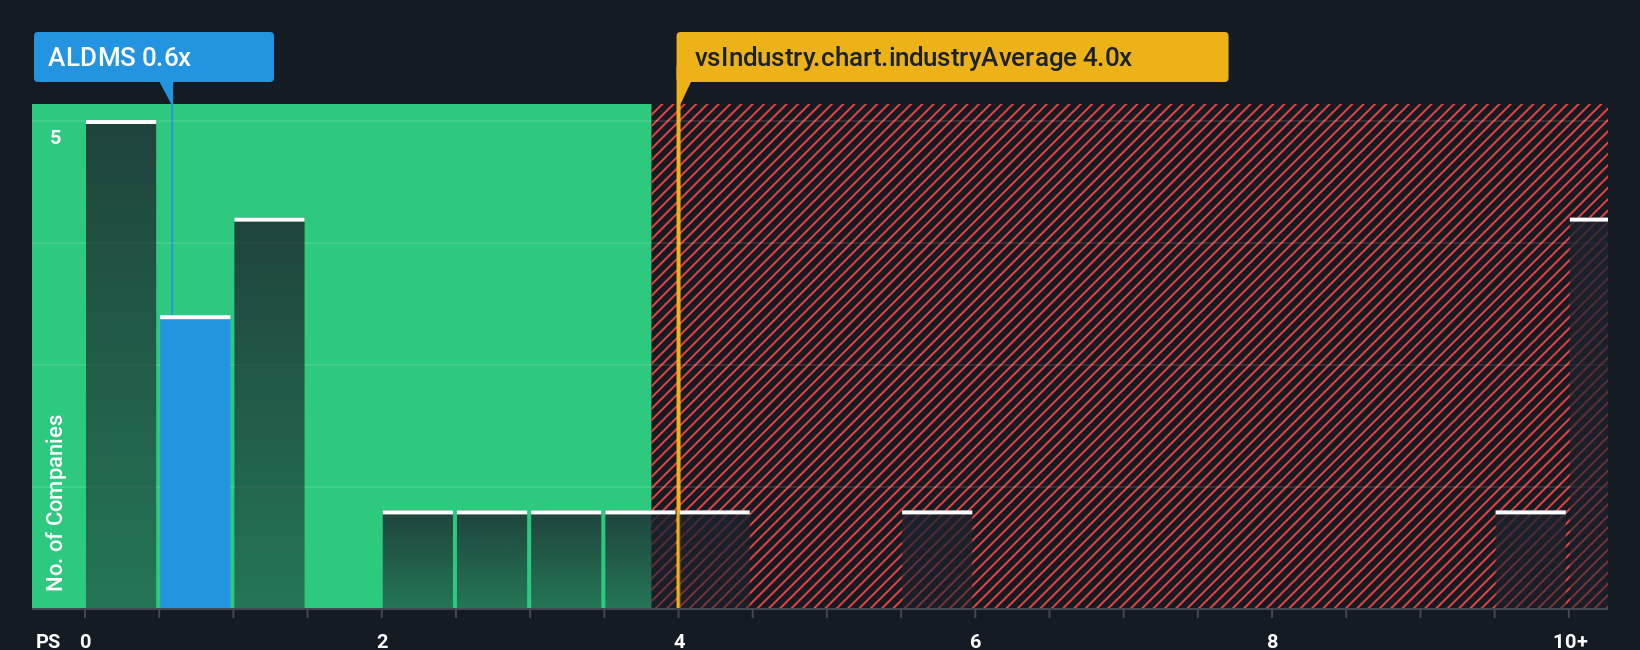This screenshot has width=1640, height=650.
Task: Click the x-axis tick label '8'
Action: tap(1272, 640)
